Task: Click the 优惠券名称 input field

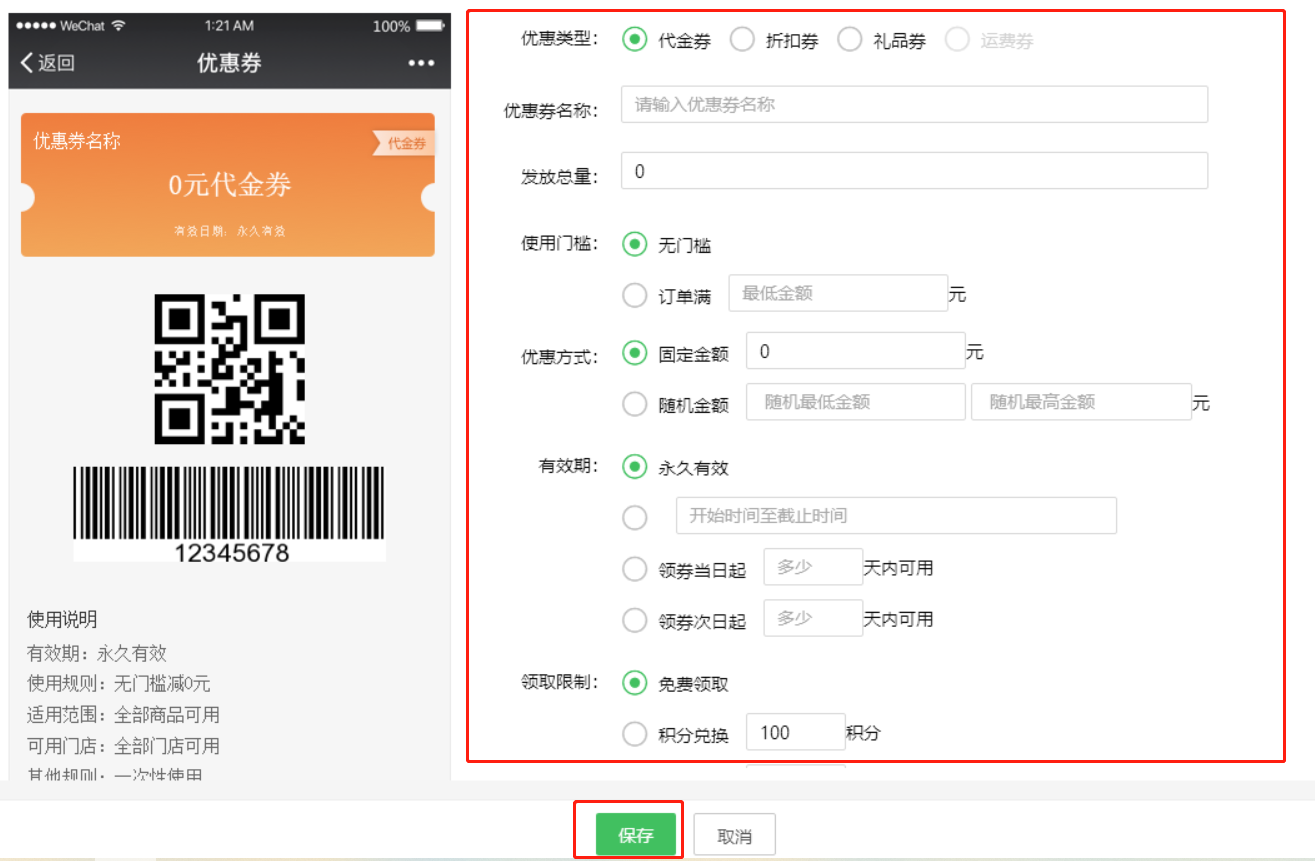Action: click(x=914, y=104)
